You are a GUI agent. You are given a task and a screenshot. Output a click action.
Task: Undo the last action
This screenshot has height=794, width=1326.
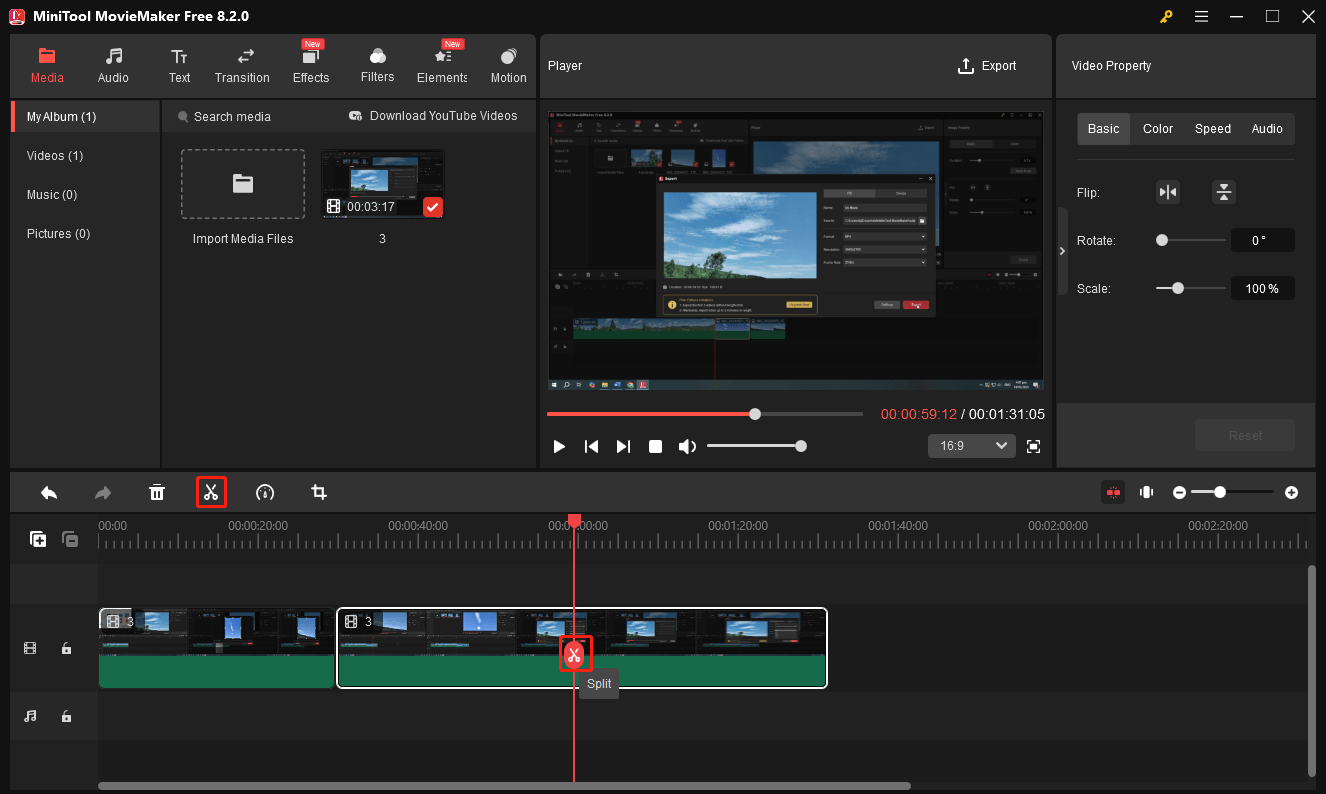pyautogui.click(x=49, y=492)
